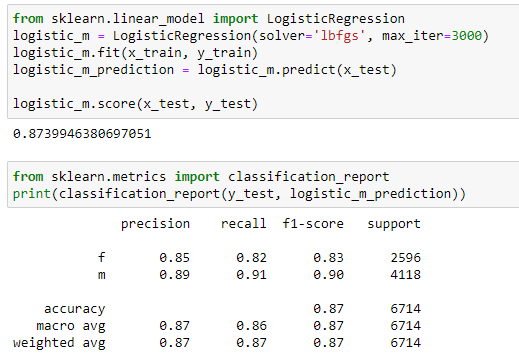
Task: Click the recall column header
Action: click(x=244, y=224)
